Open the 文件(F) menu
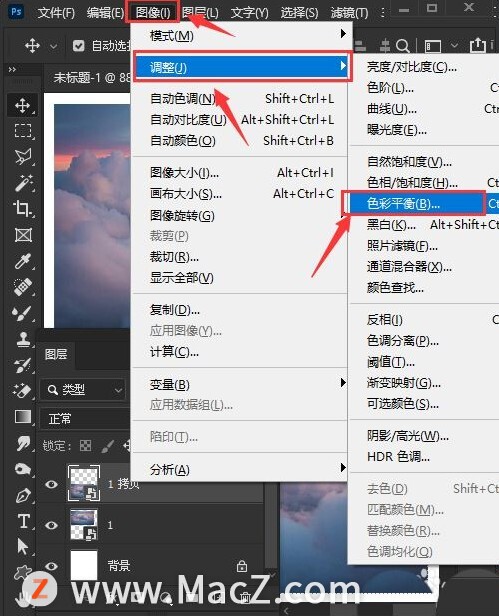This screenshot has height=616, width=499. (56, 13)
